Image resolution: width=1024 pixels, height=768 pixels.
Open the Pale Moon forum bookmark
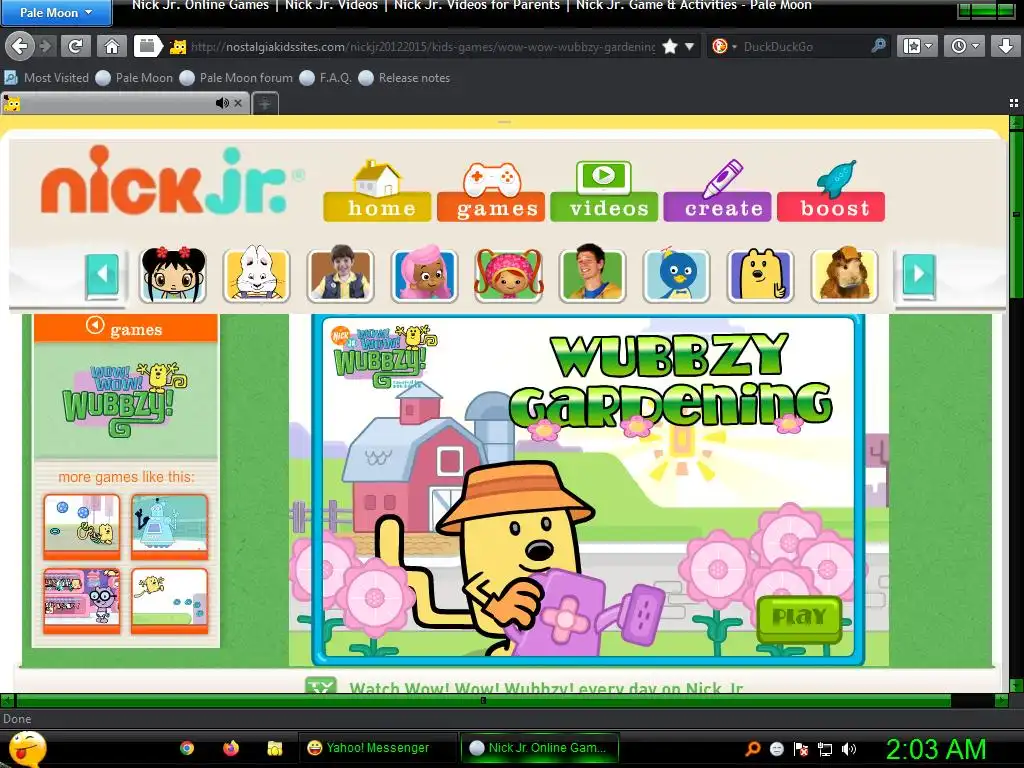[236, 78]
